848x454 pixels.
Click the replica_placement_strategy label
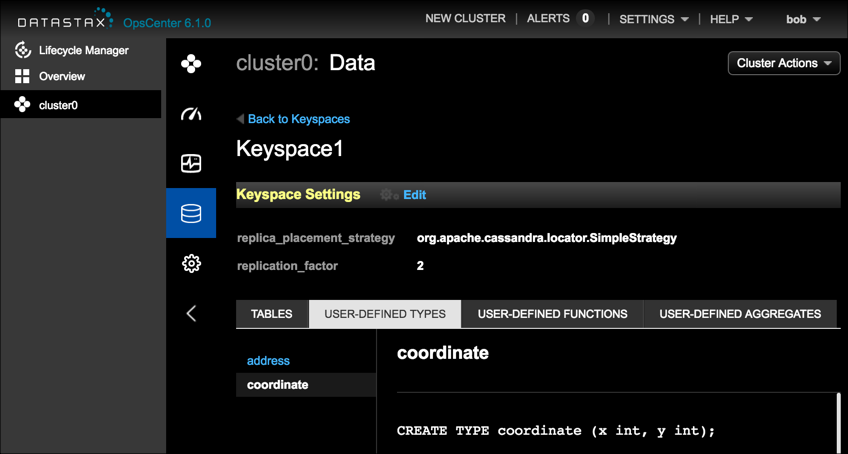point(316,238)
